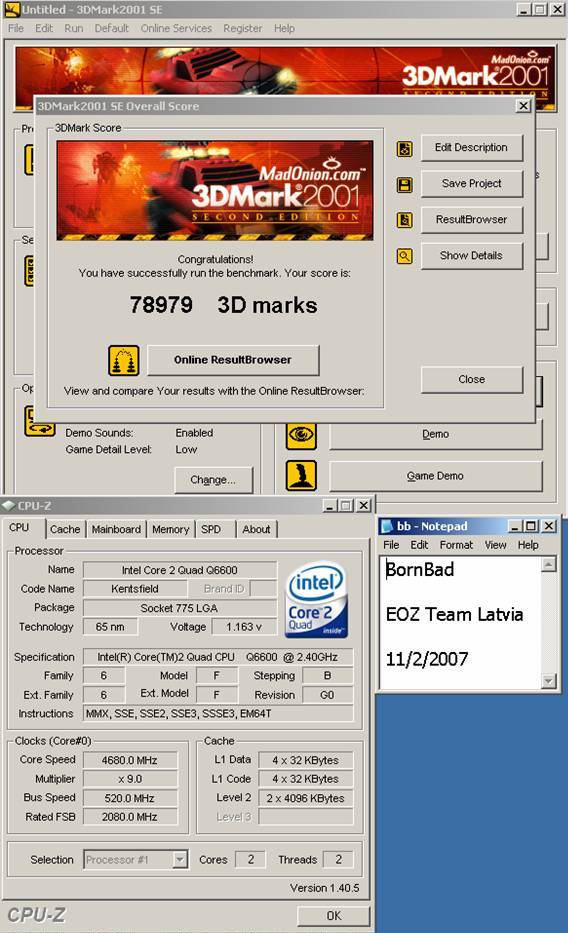Click the joystick icon next to Game Demo
Viewport: 568px width, 933px height.
click(x=302, y=476)
